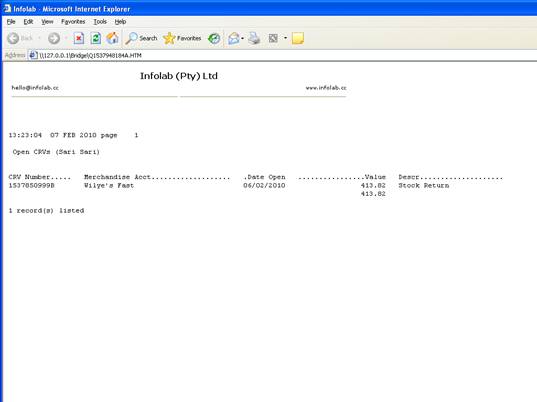Viewport: 537px width, 402px height.
Task: Click the Mail envelope icon
Action: pos(234,38)
